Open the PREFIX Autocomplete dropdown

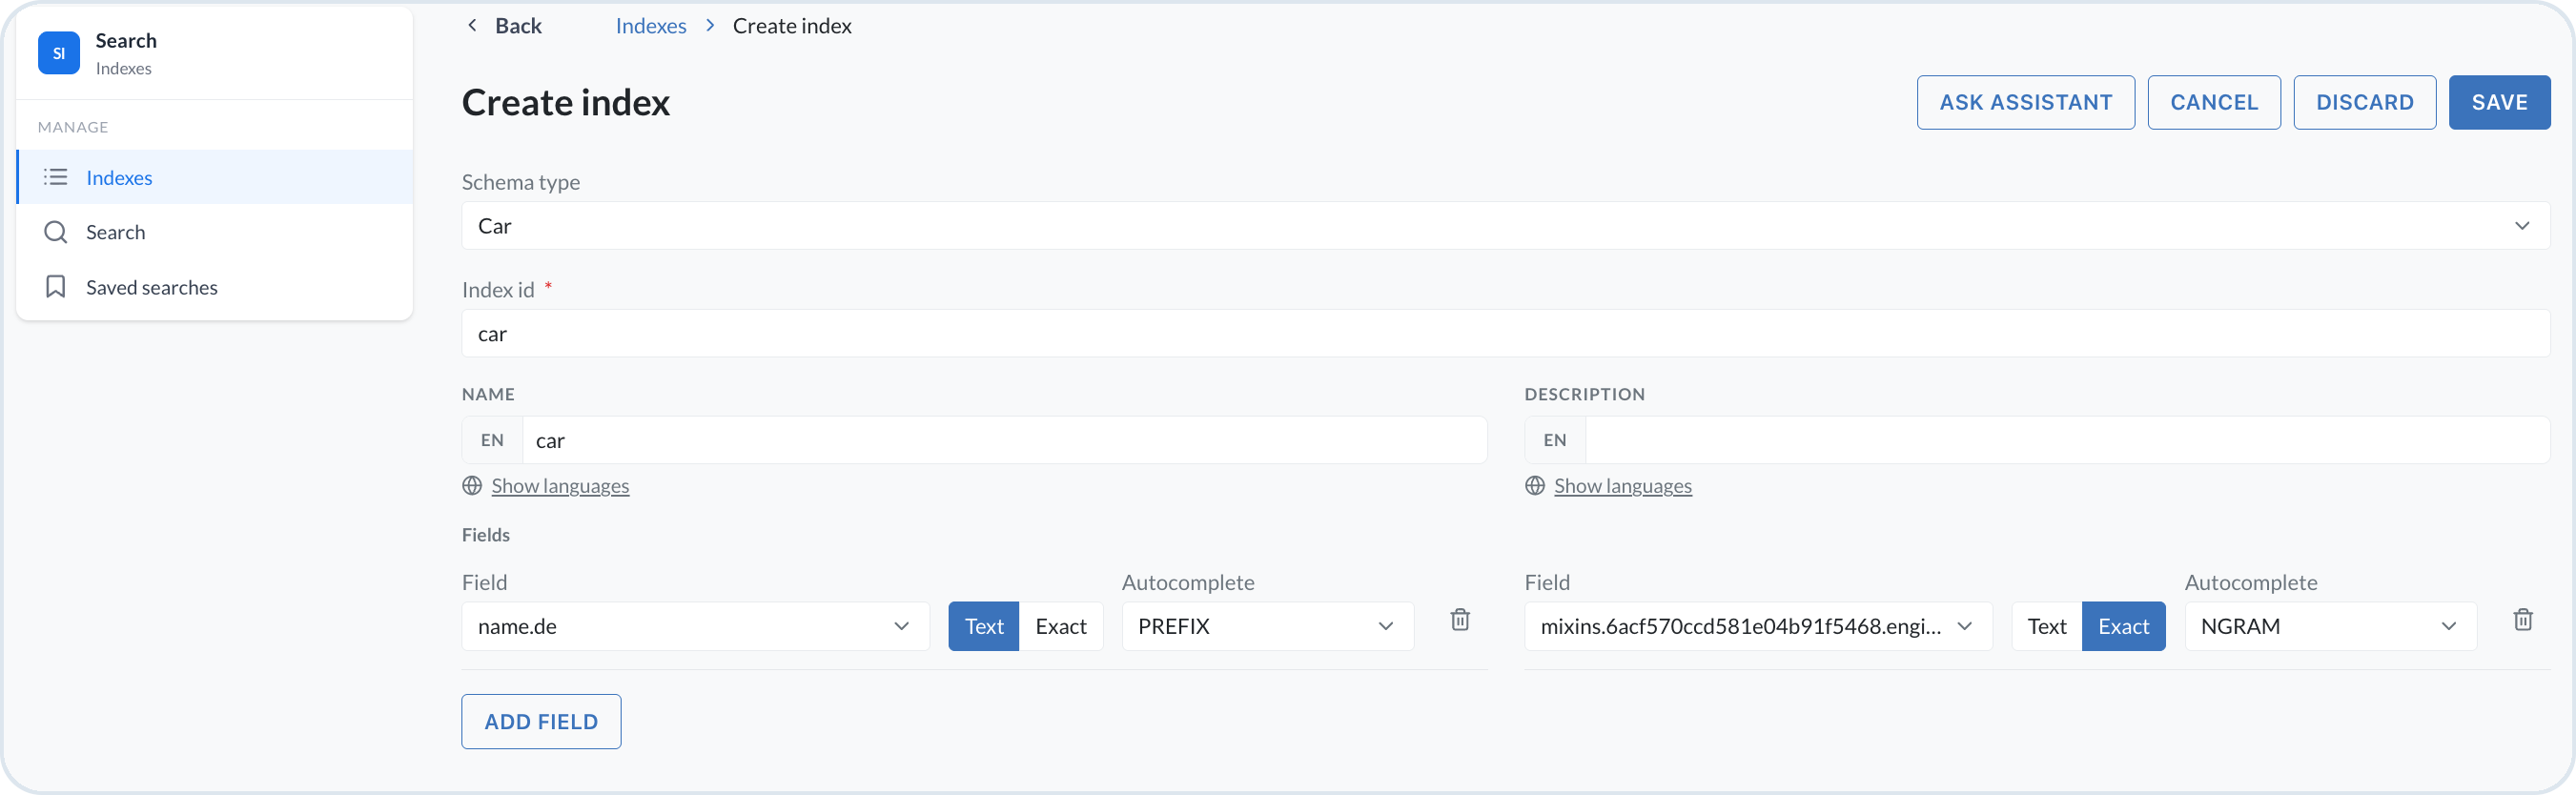tap(1267, 626)
